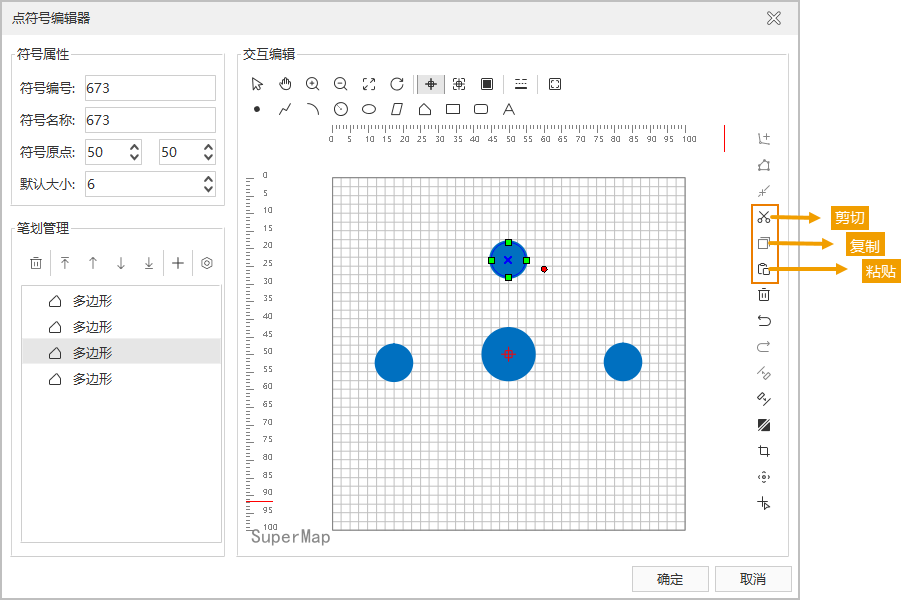
Task: Click the copy icon
Action: 764,243
